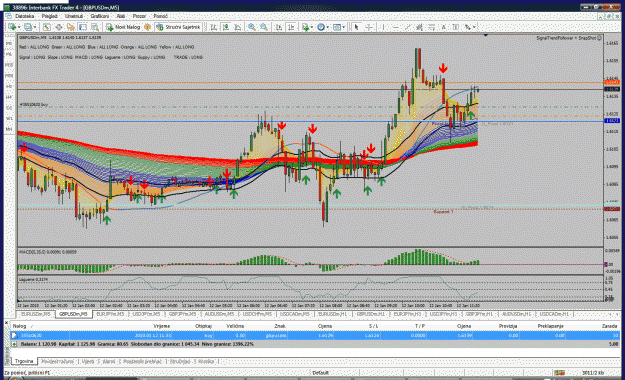Sort orders by the Nalog column header
Viewport: 625px width, 380px height.
pos(19,326)
